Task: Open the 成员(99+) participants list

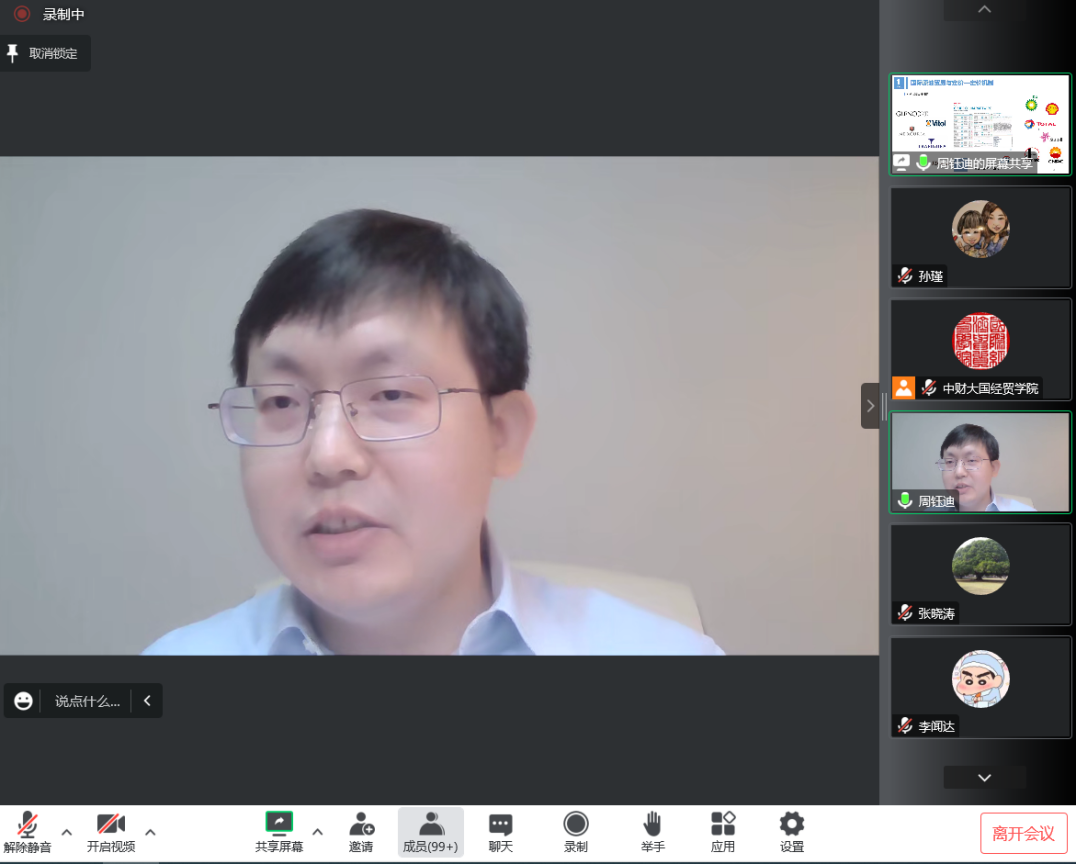Action: point(431,832)
